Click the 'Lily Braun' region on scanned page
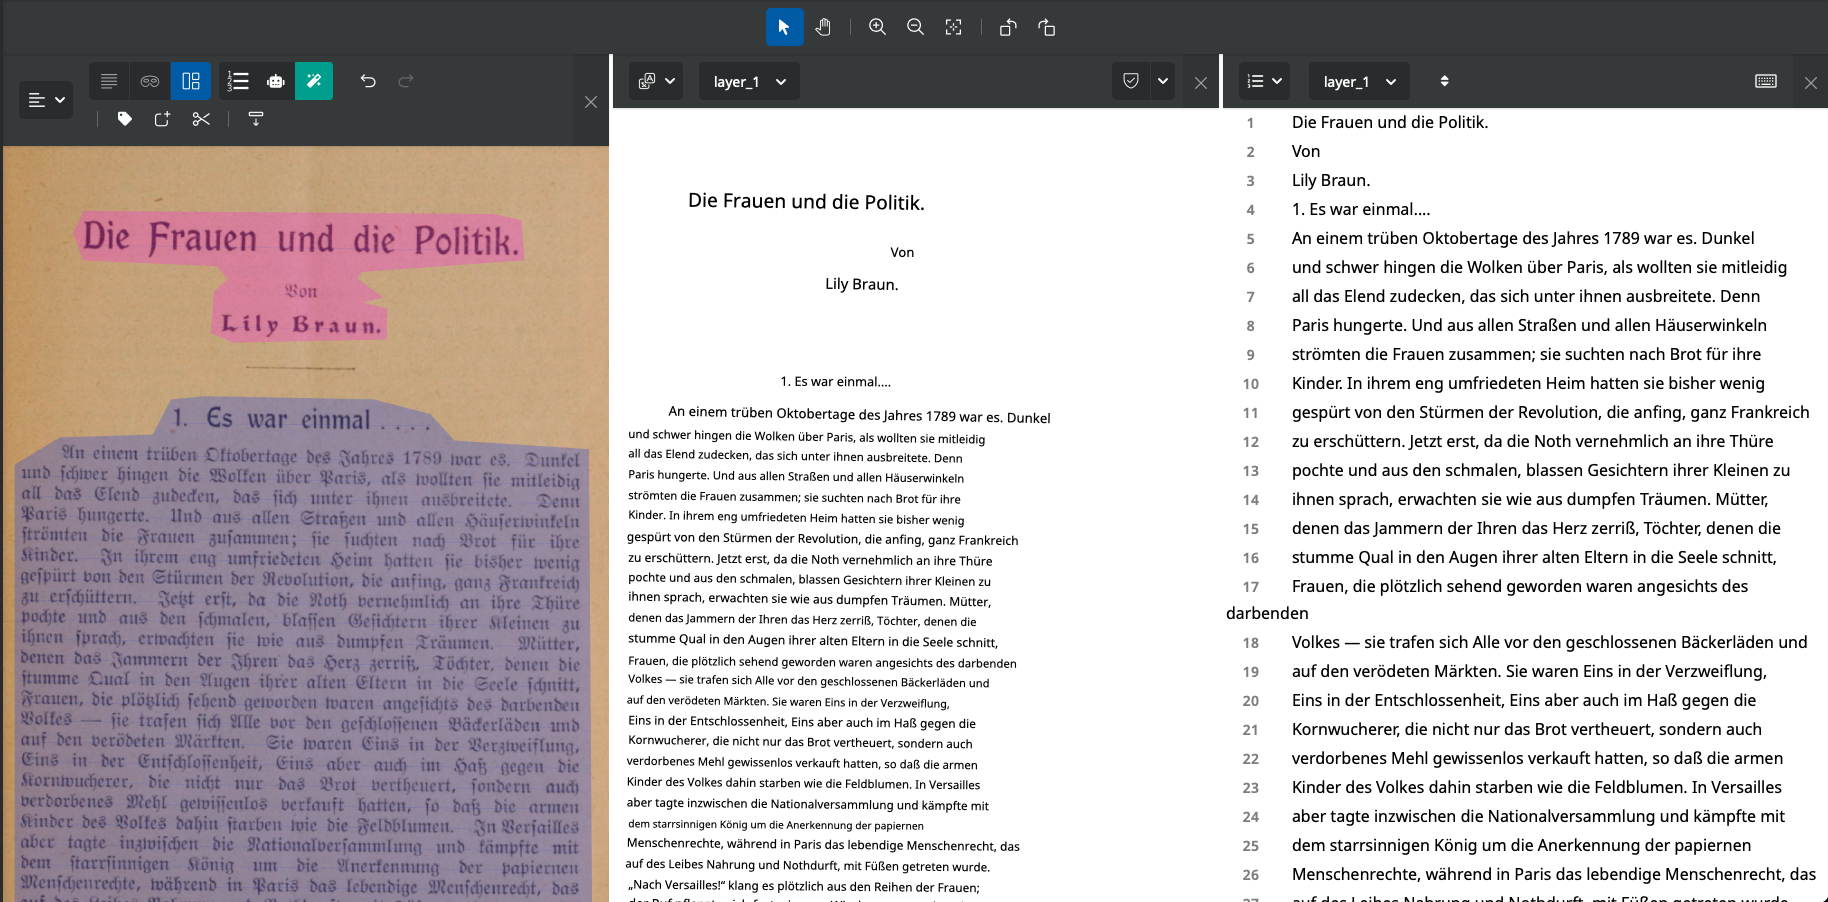This screenshot has width=1828, height=902. coord(300,324)
